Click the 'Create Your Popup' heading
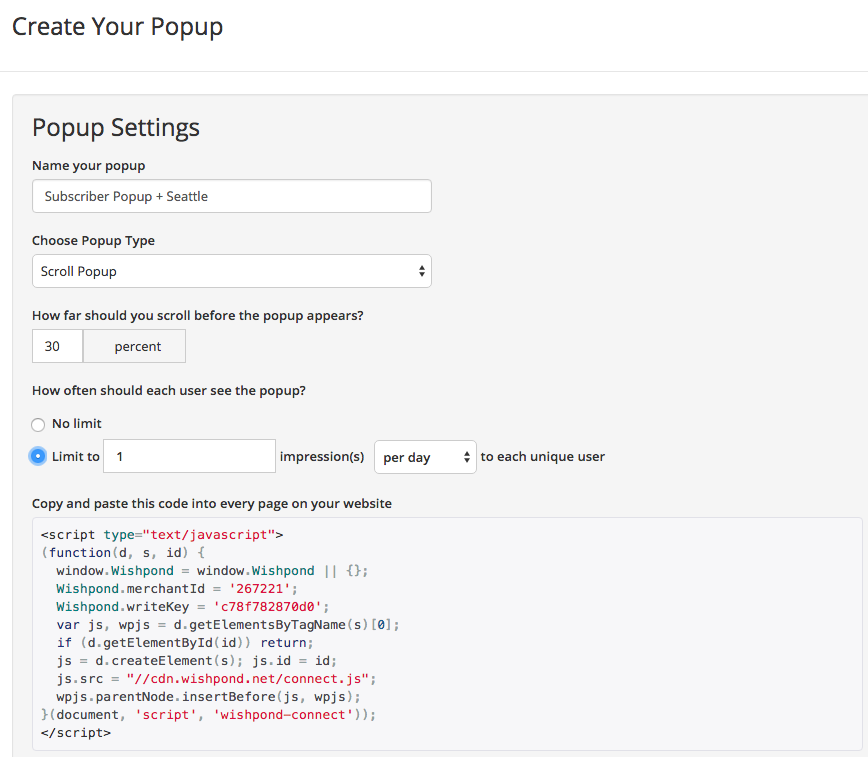868x757 pixels. click(x=117, y=27)
